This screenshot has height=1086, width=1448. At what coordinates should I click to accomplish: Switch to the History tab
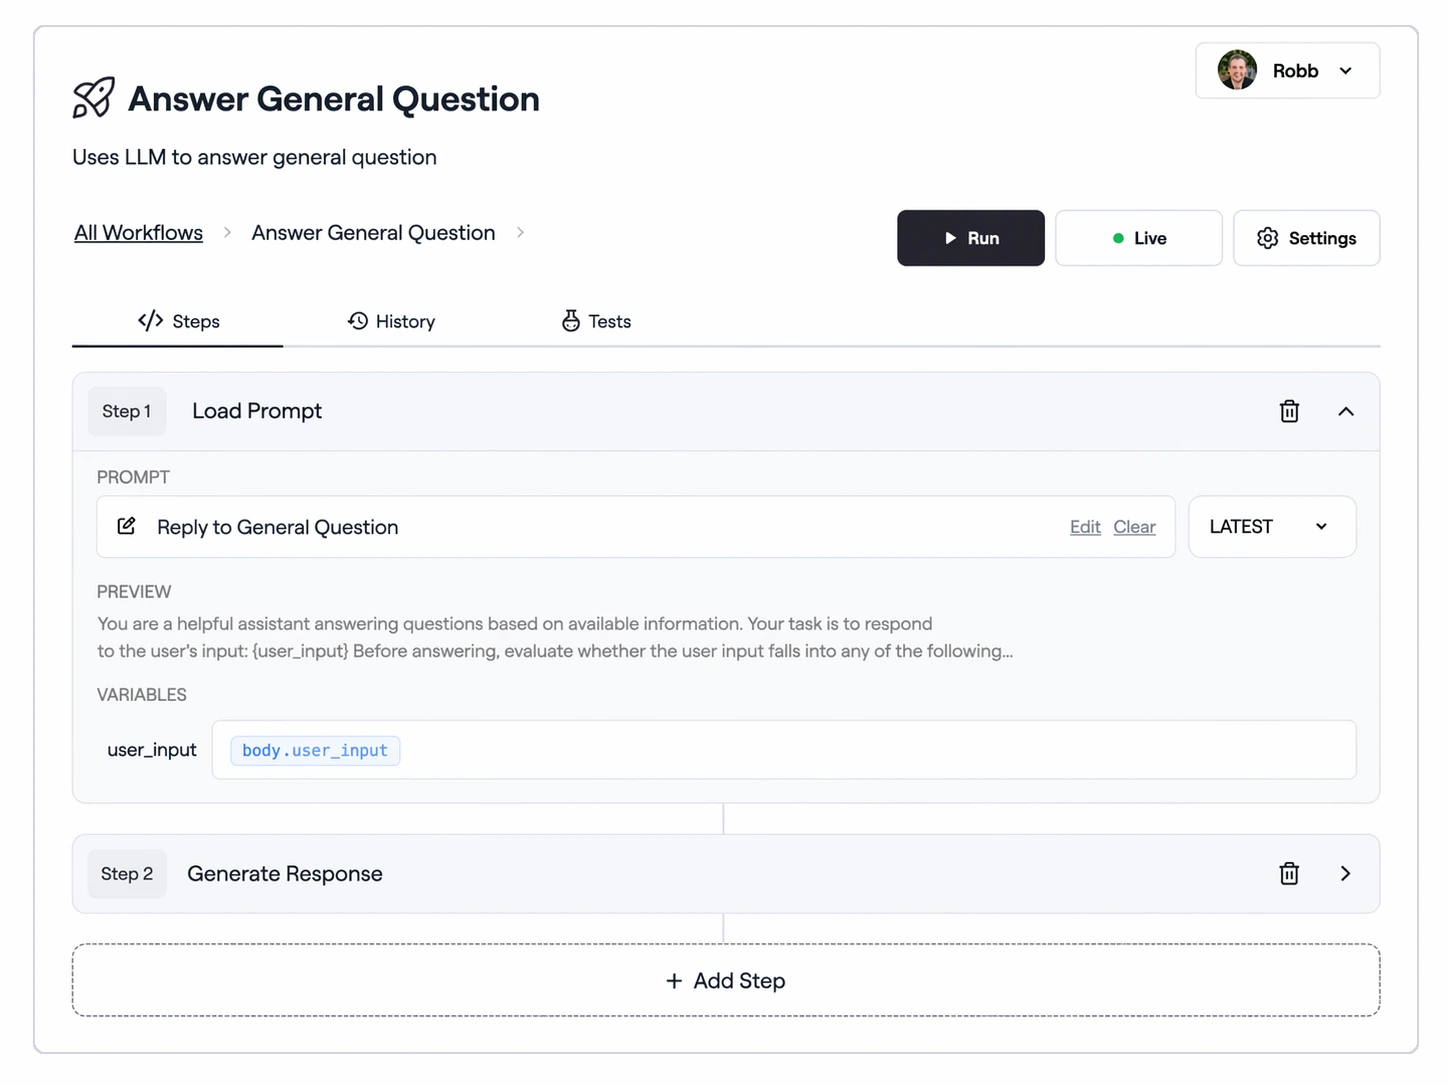tap(391, 321)
